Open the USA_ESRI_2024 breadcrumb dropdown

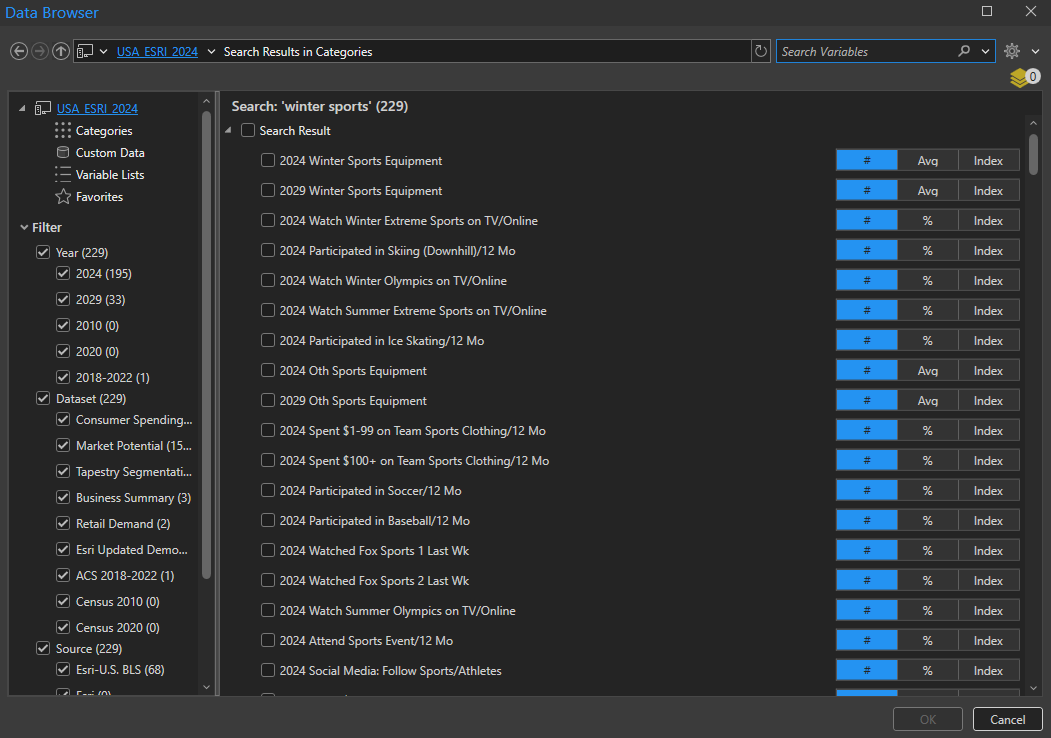pyautogui.click(x=210, y=51)
